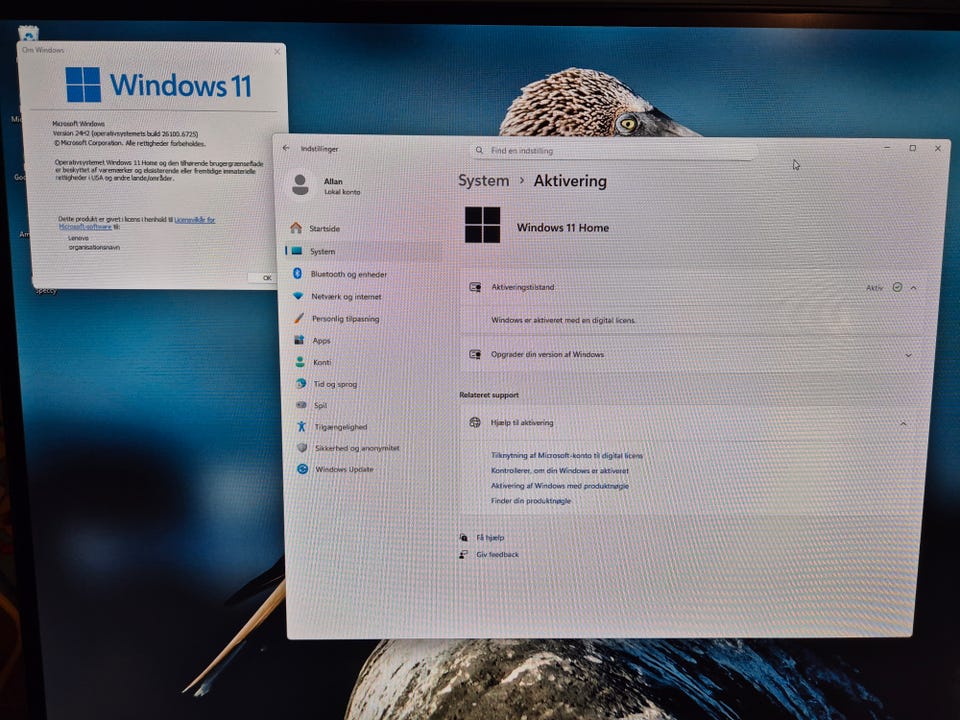Click the Opgrader din version row icon
Viewport: 960px width, 720px height.
click(x=474, y=354)
